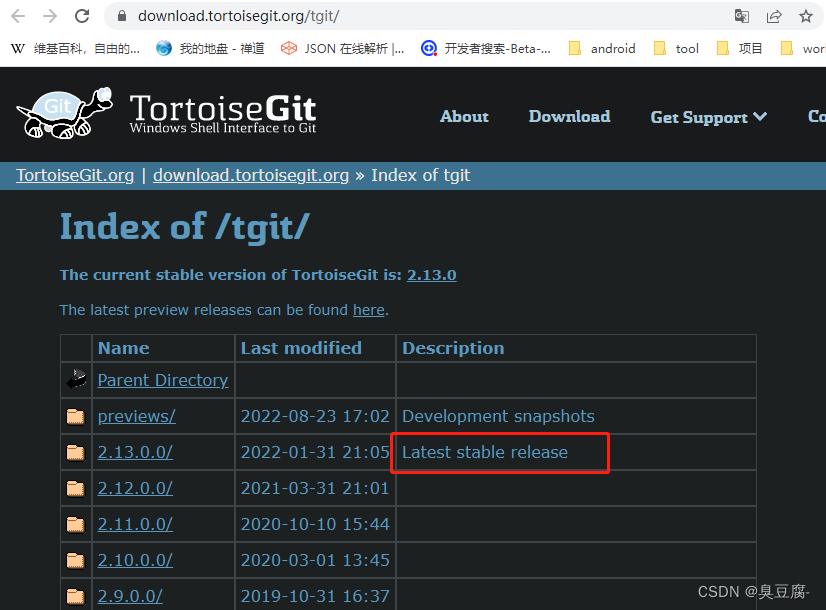Viewport: 826px width, 610px height.
Task: Click the TortoiseGit.org breadcrumb link
Action: point(75,175)
